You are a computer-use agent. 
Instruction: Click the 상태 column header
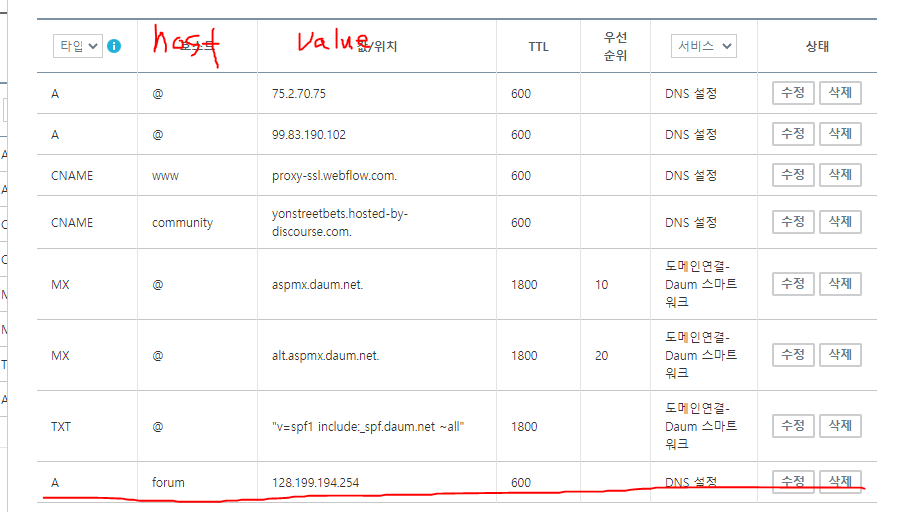[817, 46]
